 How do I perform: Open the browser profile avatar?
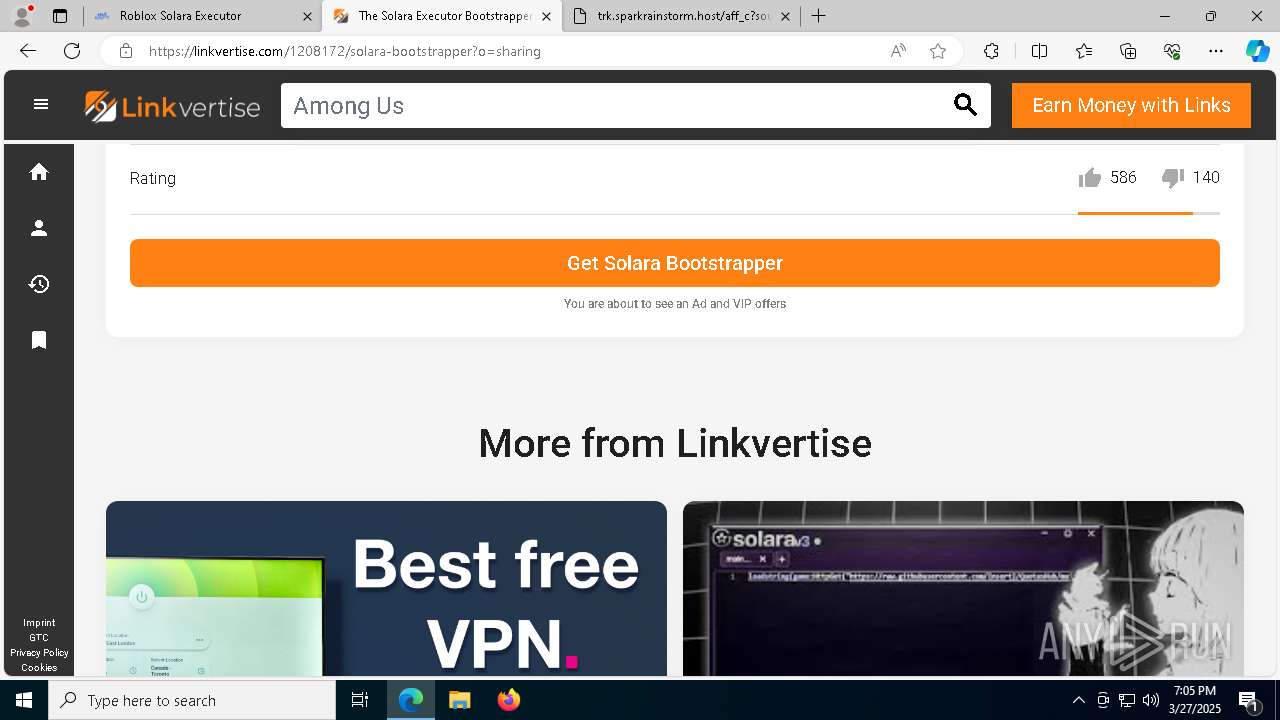tap(22, 16)
